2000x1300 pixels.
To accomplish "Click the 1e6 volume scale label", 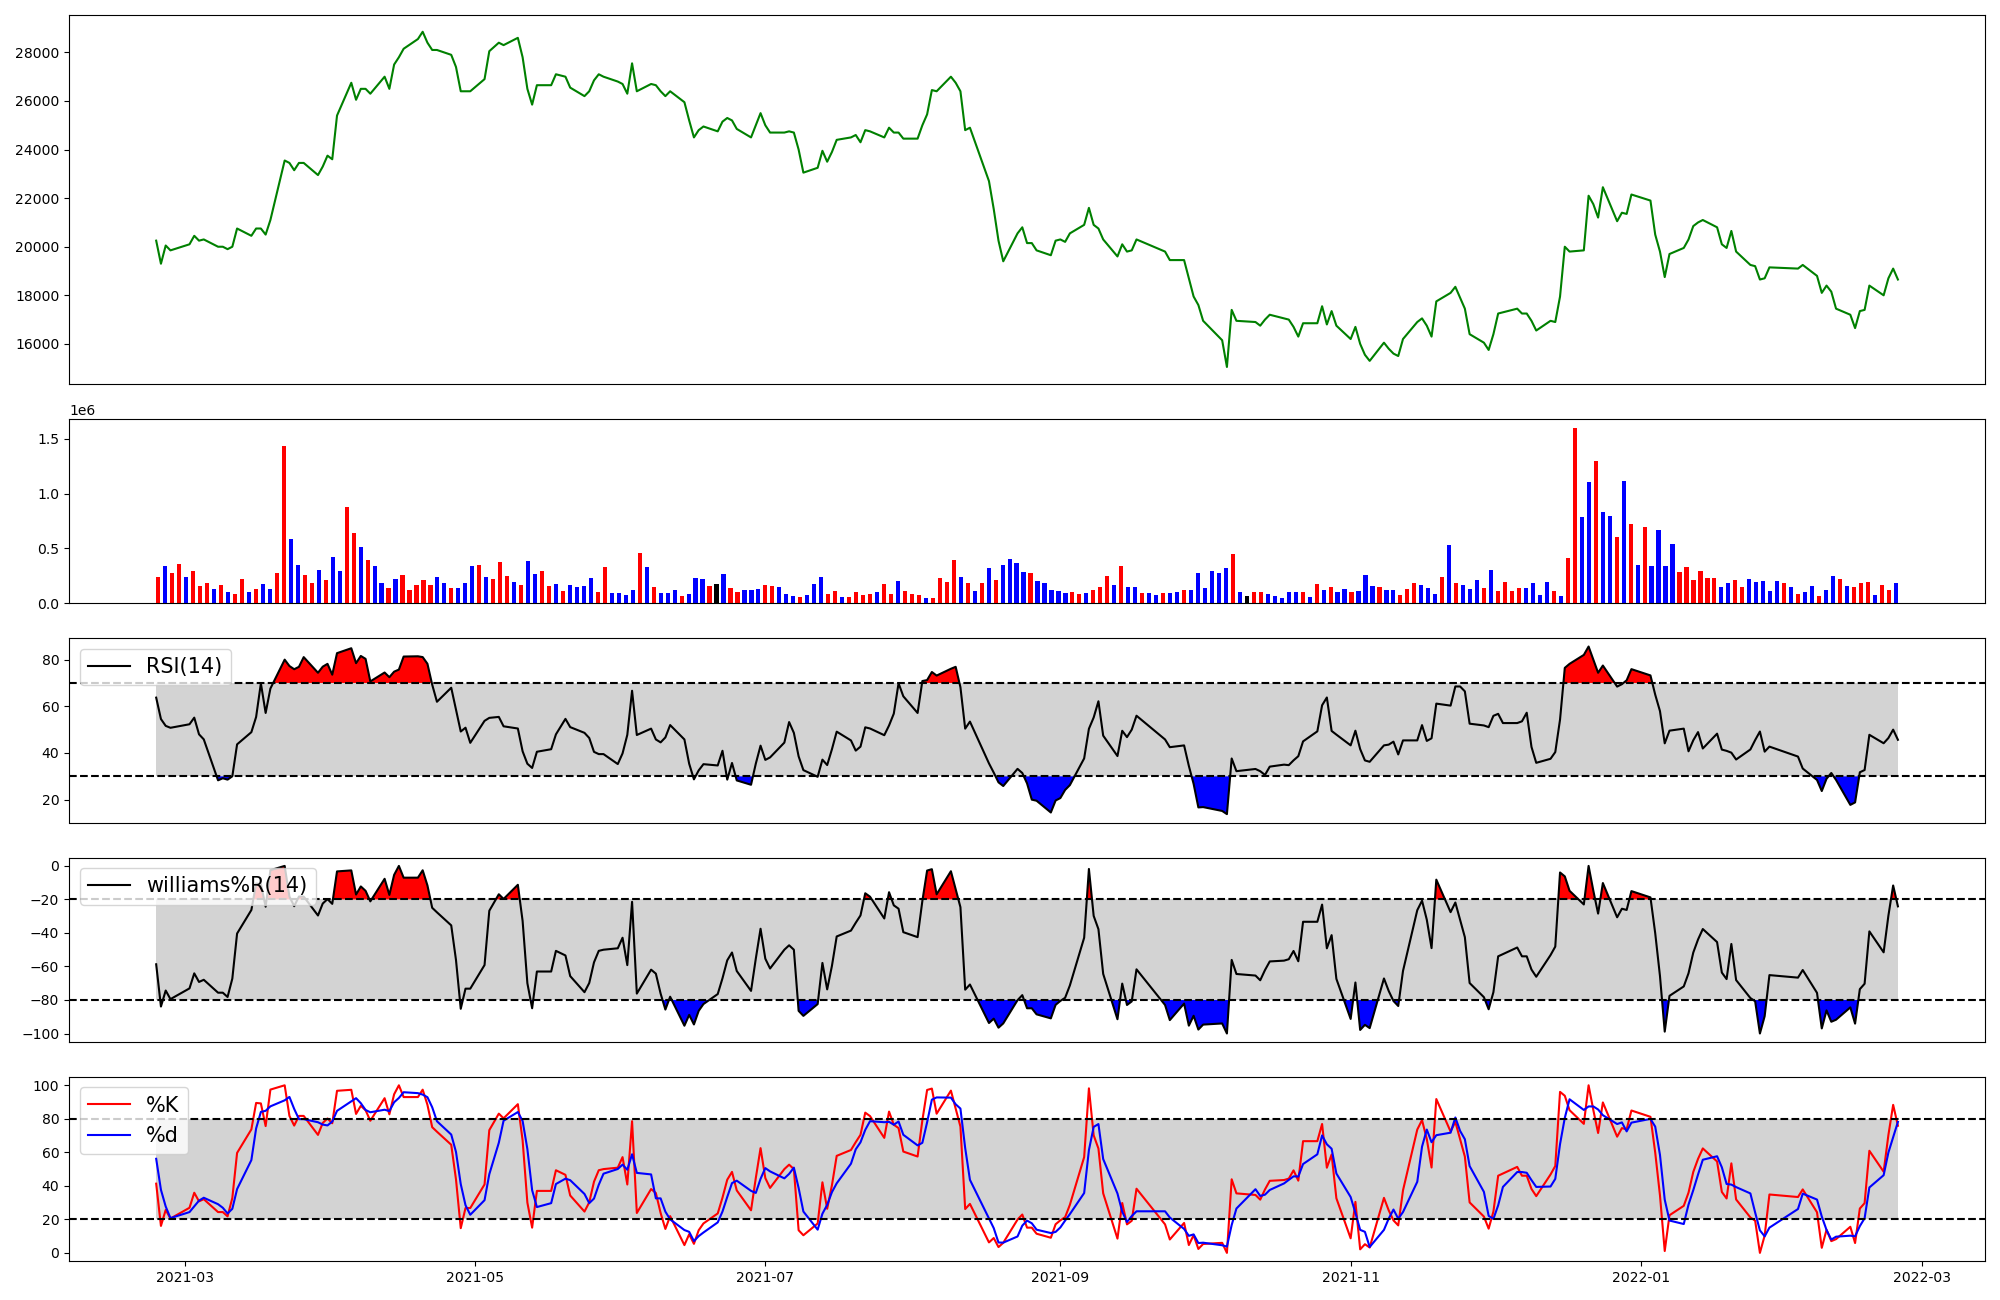I will pyautogui.click(x=82, y=411).
